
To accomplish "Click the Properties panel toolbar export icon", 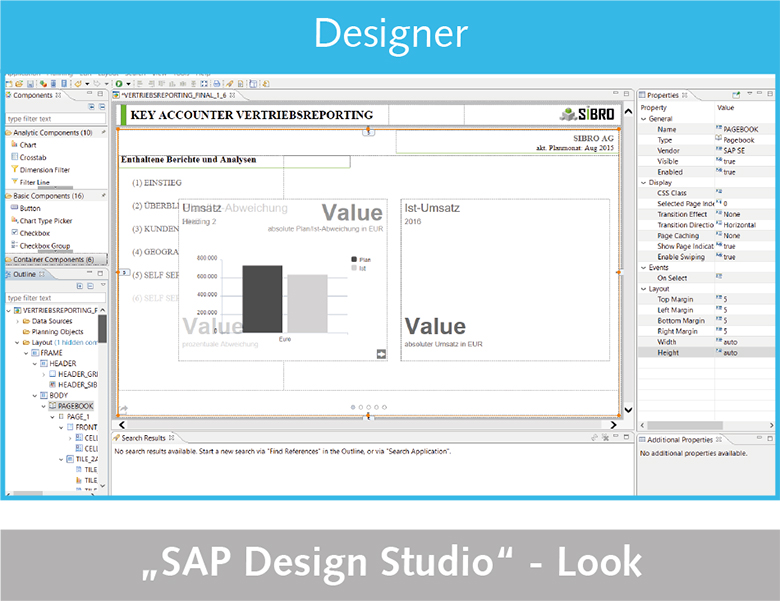I will [x=736, y=95].
